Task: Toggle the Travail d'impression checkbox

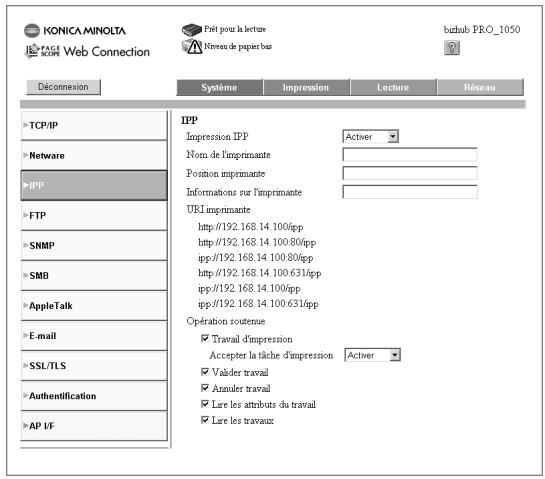Action: point(205,339)
